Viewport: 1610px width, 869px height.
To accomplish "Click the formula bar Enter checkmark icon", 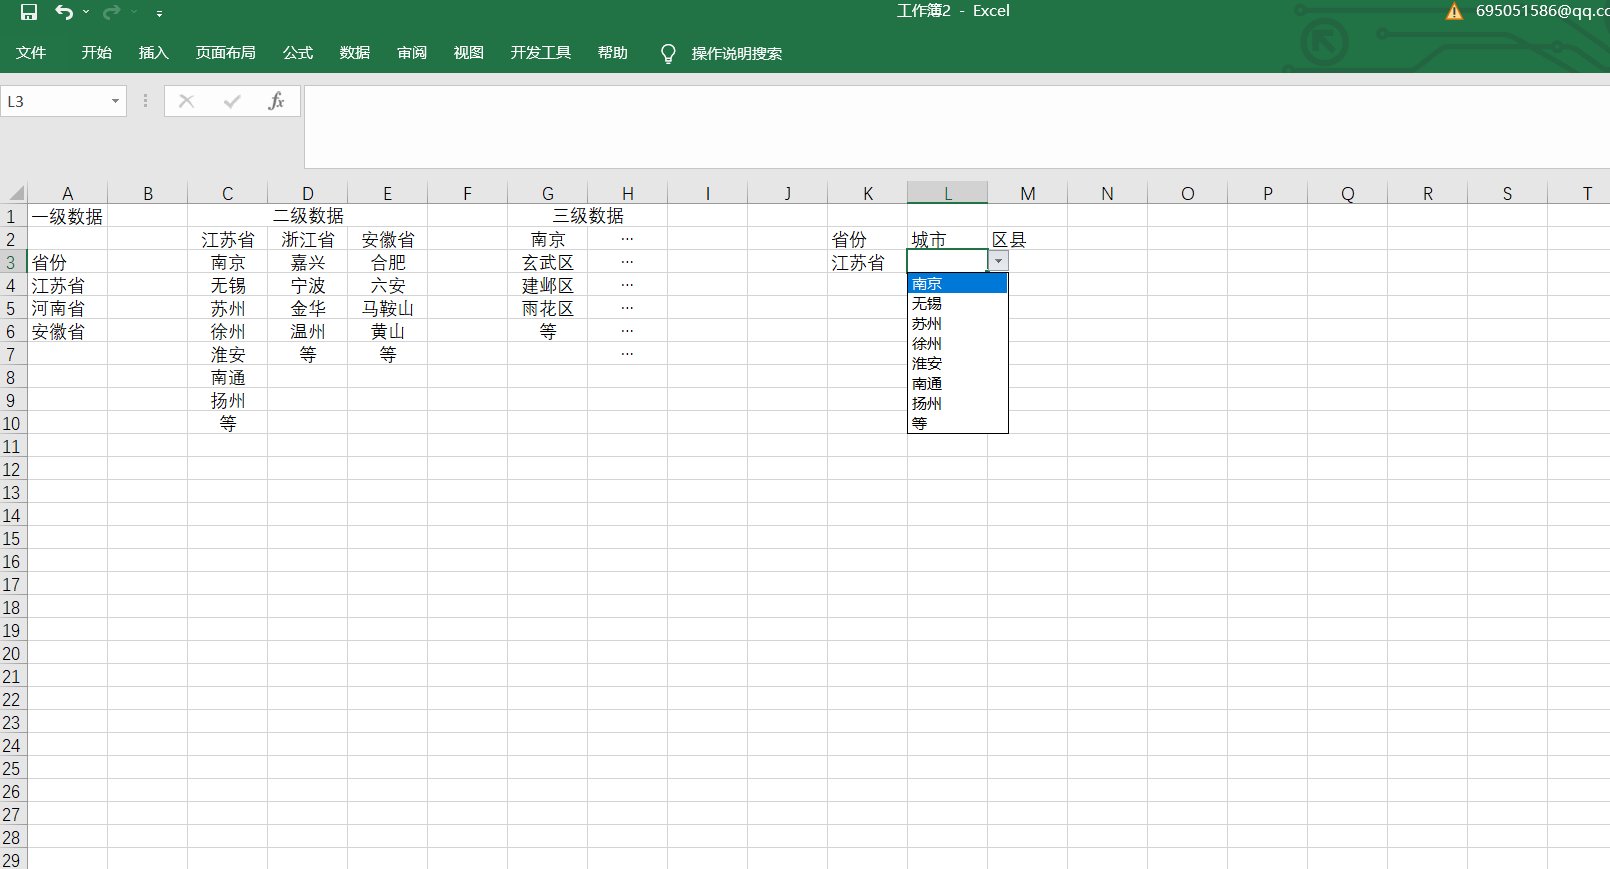I will point(232,101).
